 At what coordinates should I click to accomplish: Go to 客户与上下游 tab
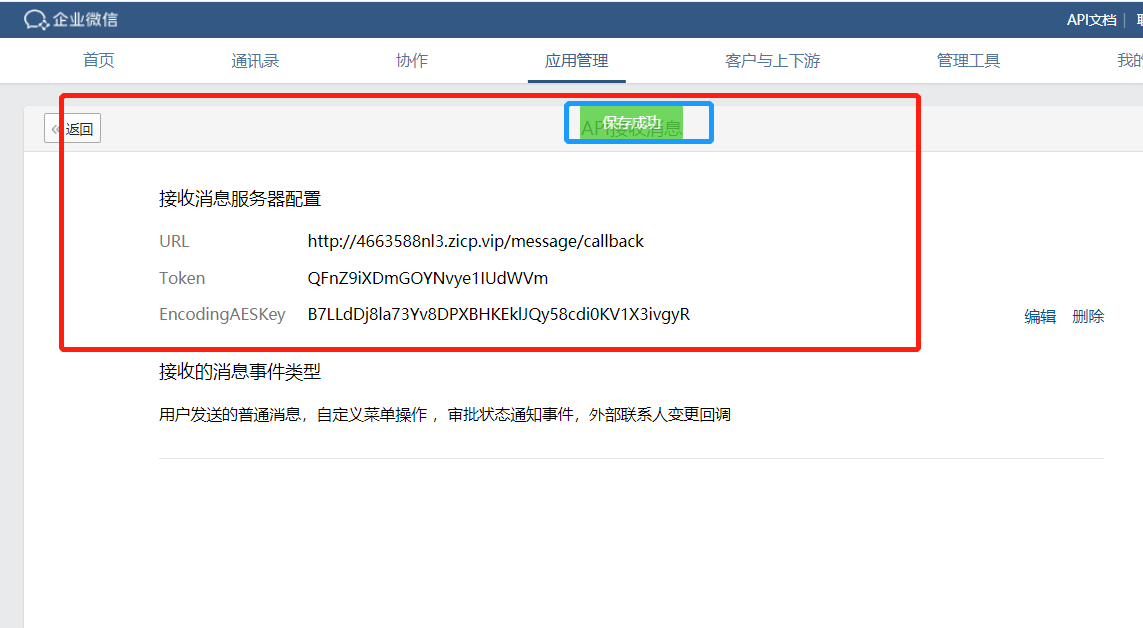773,60
